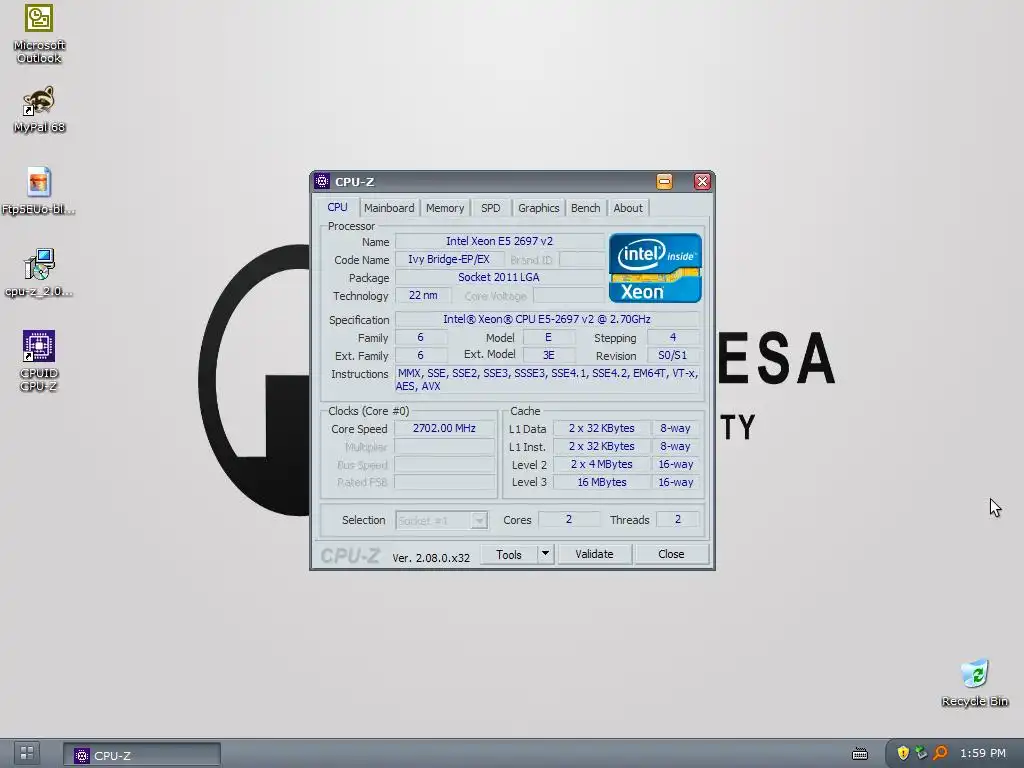Click the processor Name field

(x=499, y=242)
